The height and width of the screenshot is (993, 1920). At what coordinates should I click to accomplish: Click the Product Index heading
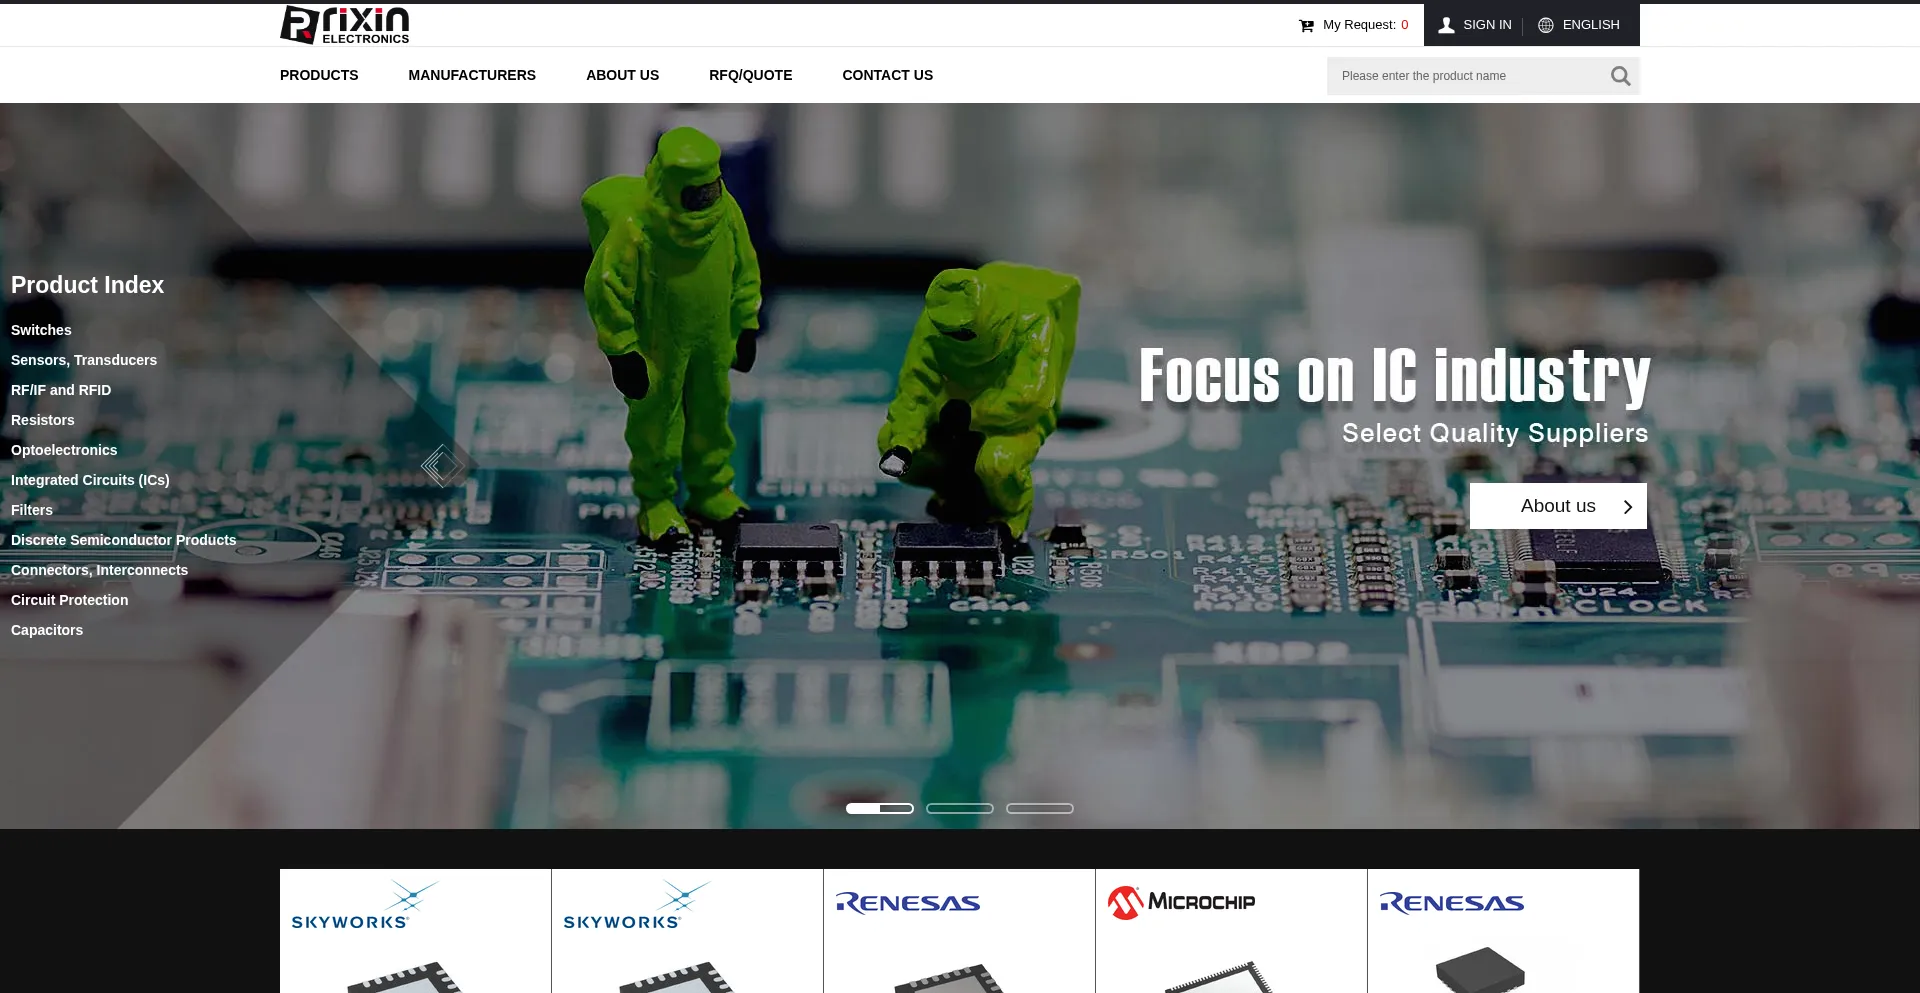(87, 285)
